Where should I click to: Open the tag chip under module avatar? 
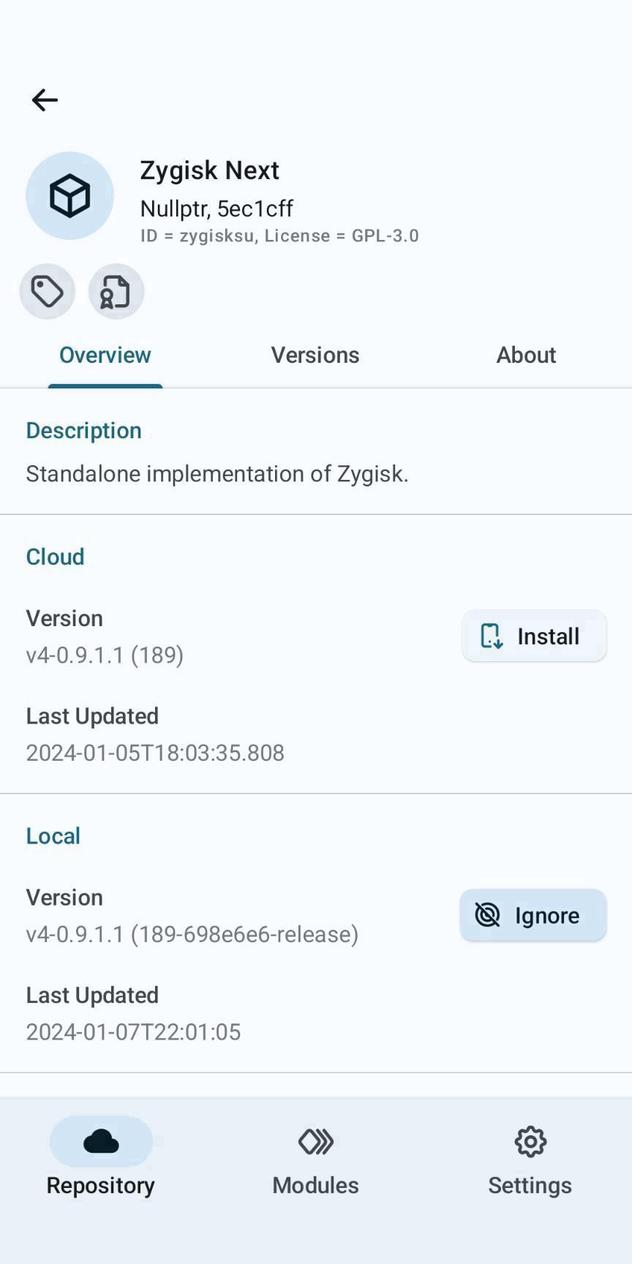[x=46, y=291]
